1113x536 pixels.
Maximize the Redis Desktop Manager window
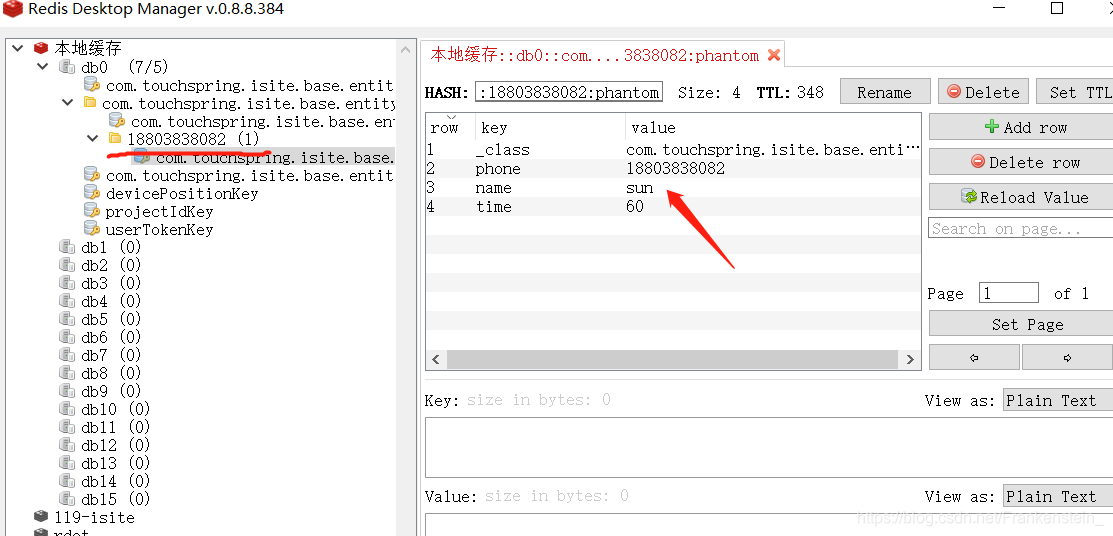coord(1057,9)
